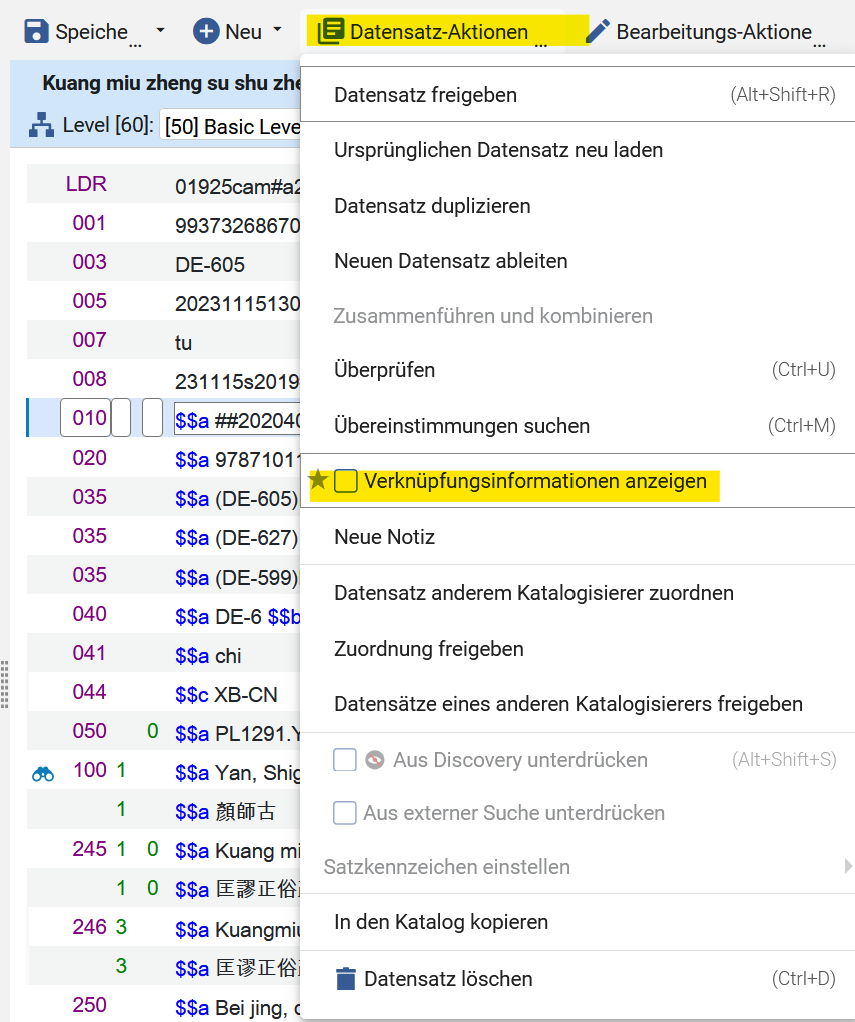Click the 010 field tag input

tap(84, 418)
